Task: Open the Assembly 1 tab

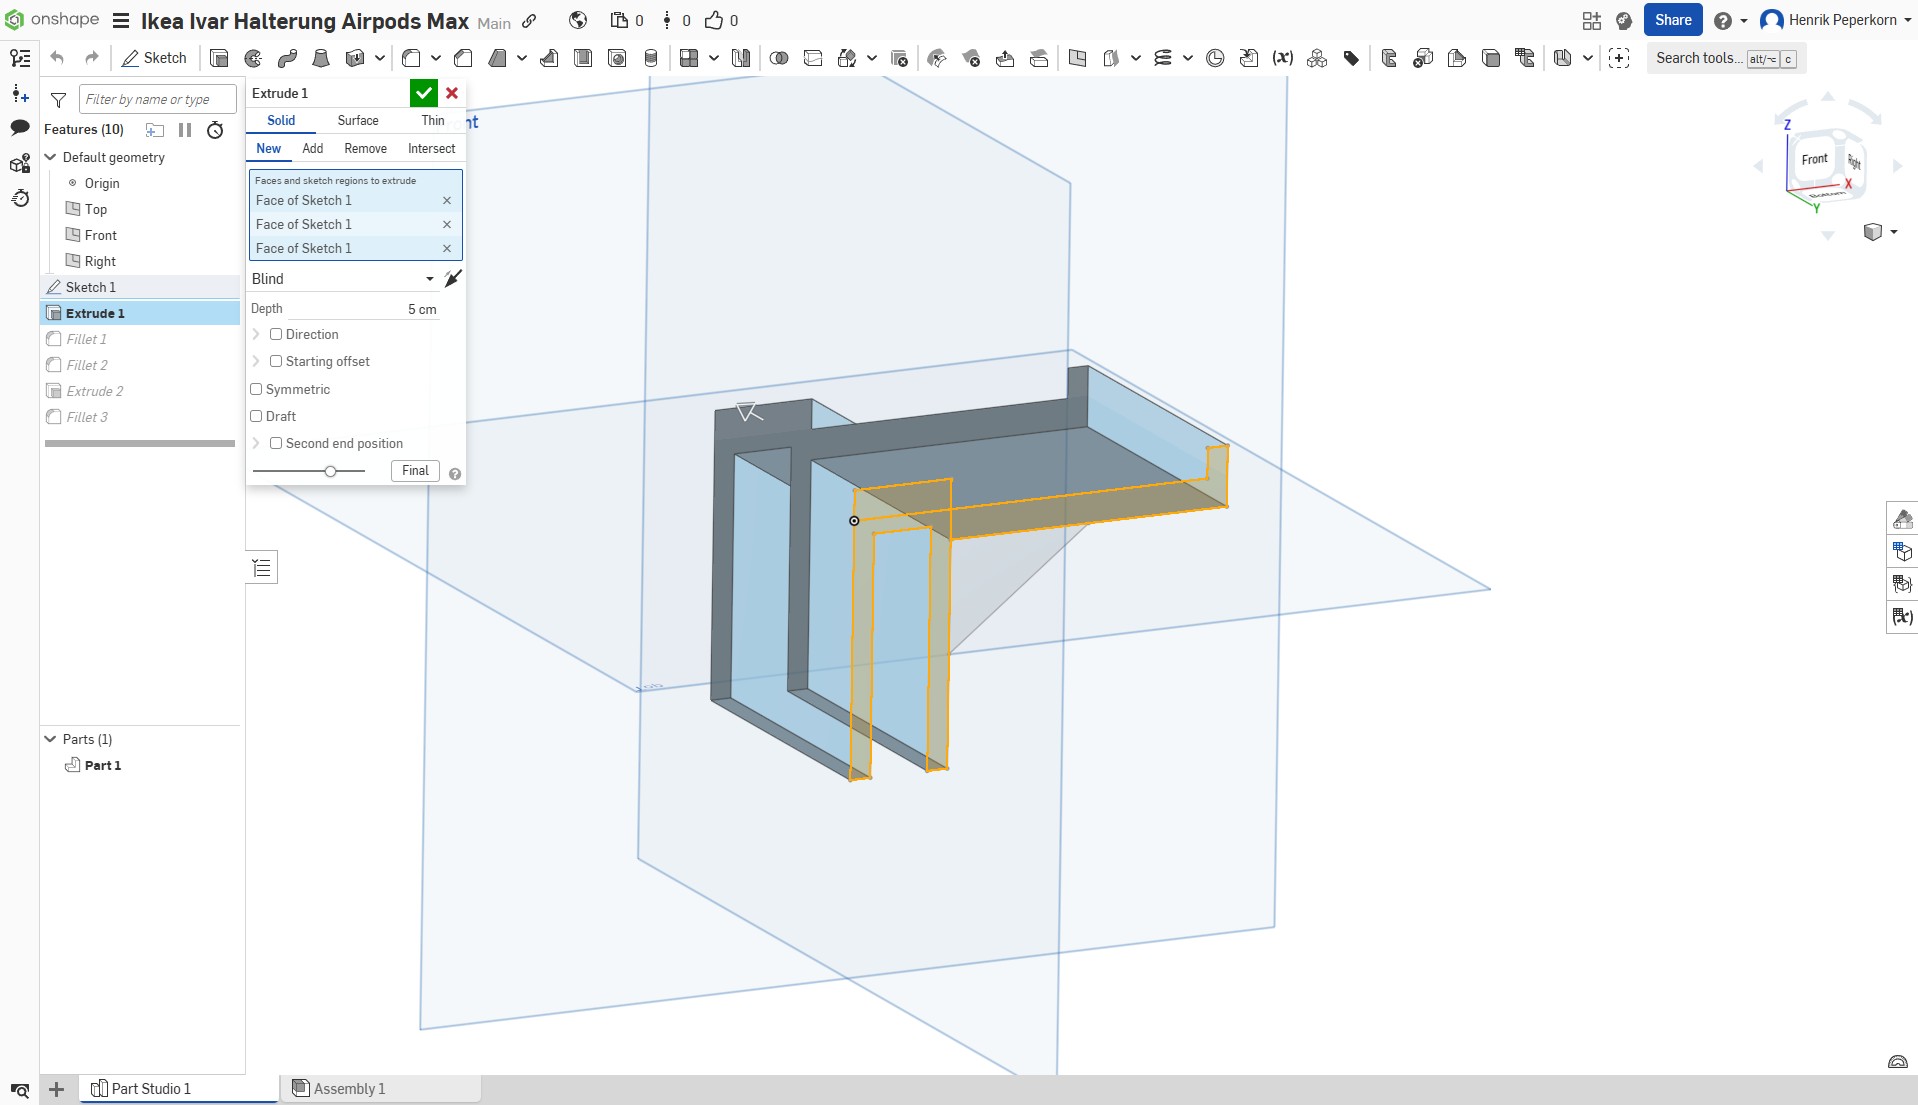Action: click(x=348, y=1089)
